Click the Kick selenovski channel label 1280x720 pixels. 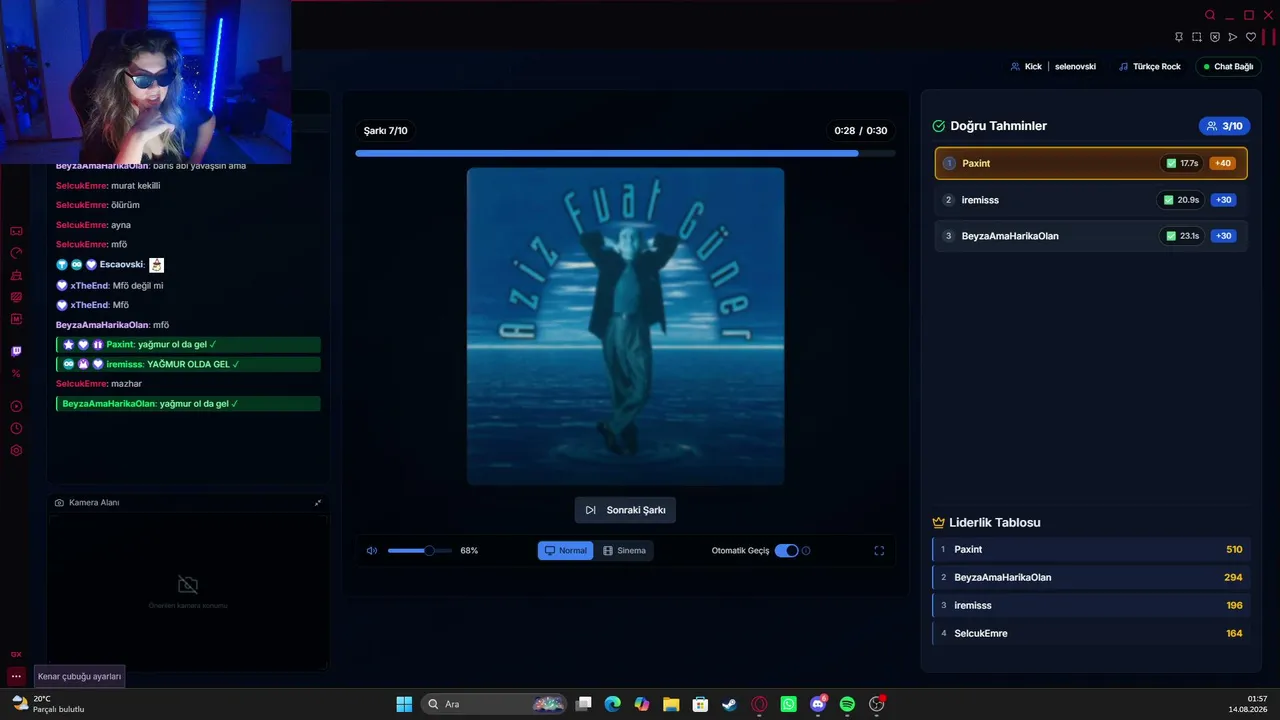[x=1053, y=67]
